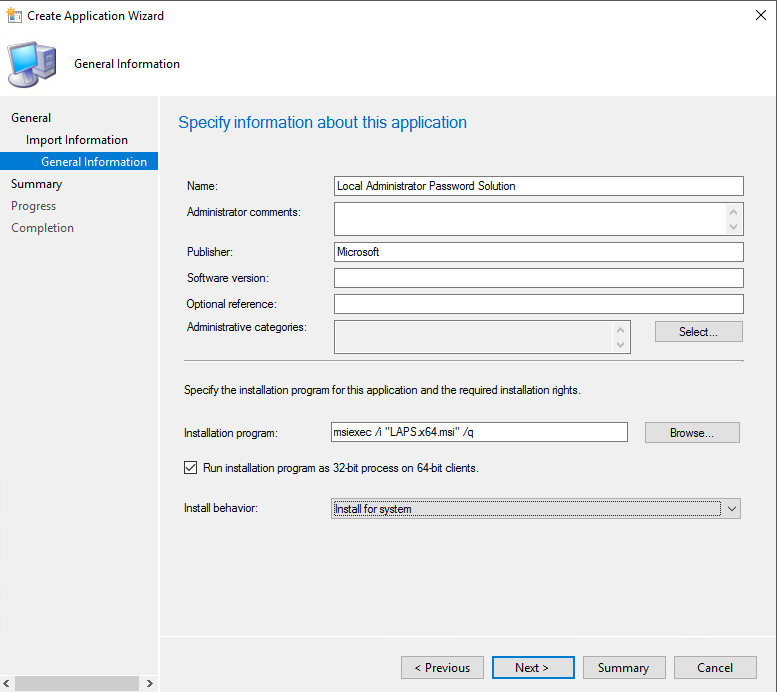Screen dimensions: 777x692
Task: Go back with the Previous button
Action: (442, 668)
